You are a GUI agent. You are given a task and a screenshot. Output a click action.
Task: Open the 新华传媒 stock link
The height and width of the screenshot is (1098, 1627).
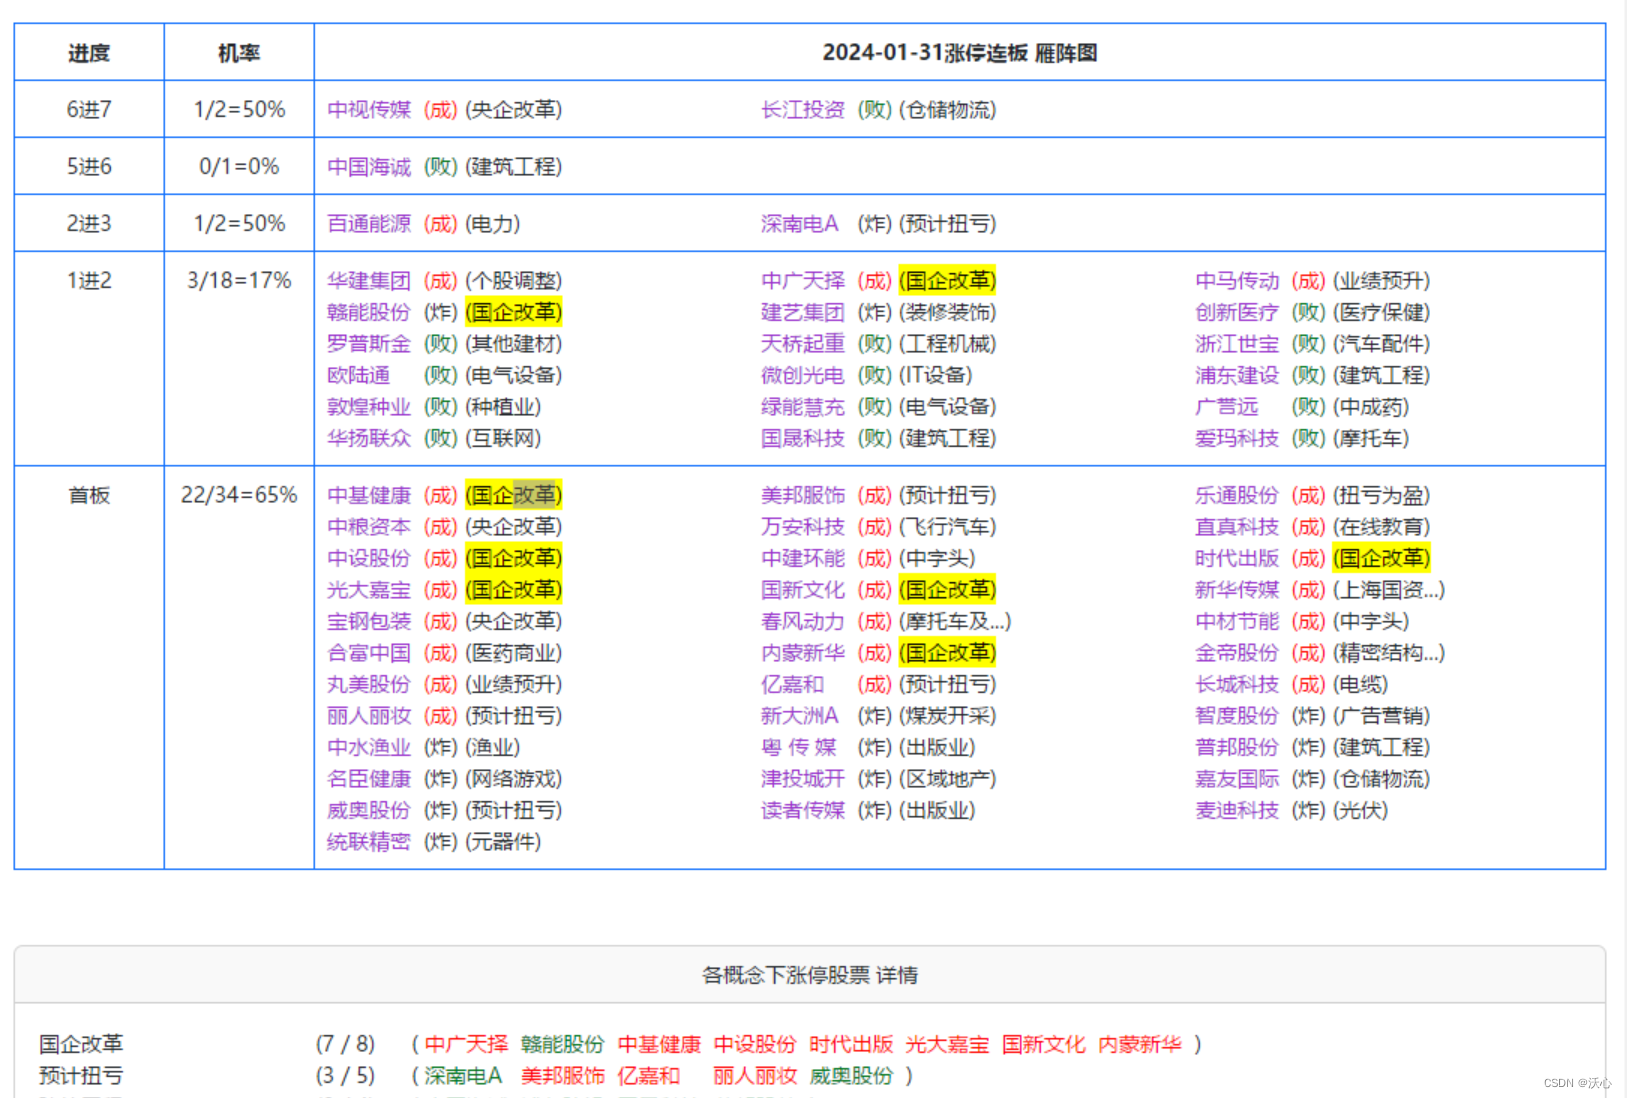(x=1237, y=590)
